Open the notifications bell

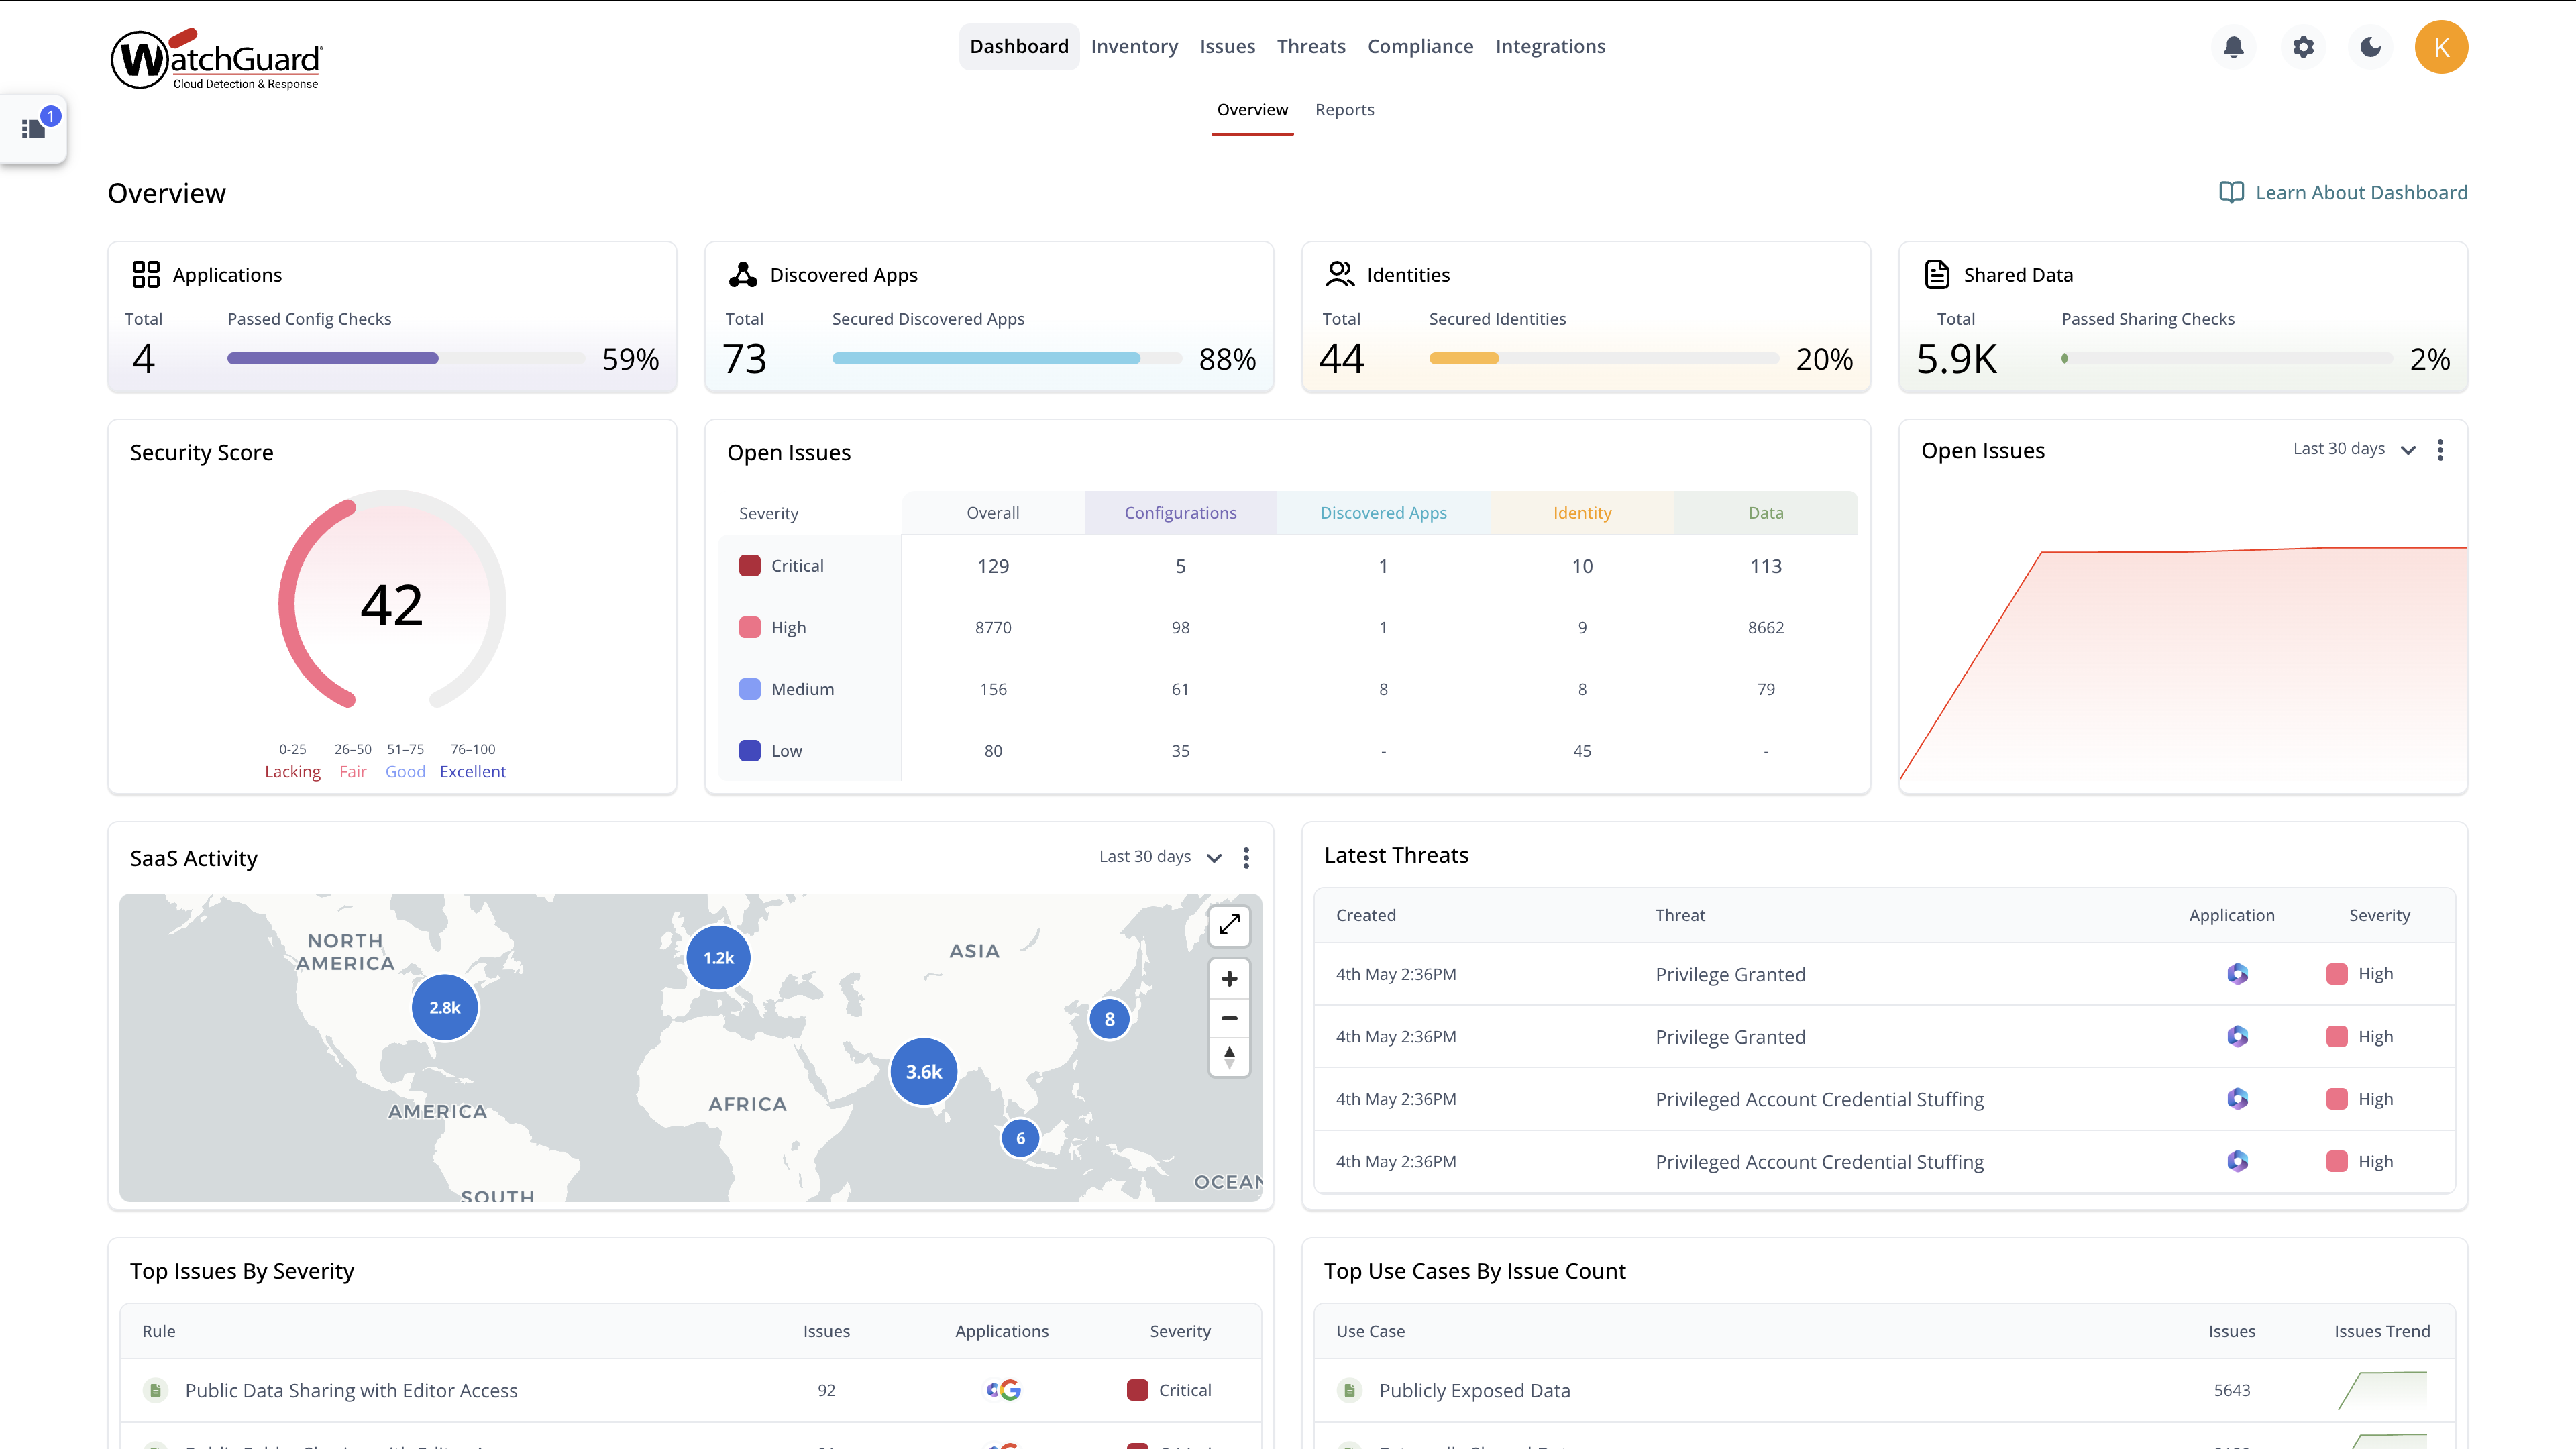tap(2233, 47)
